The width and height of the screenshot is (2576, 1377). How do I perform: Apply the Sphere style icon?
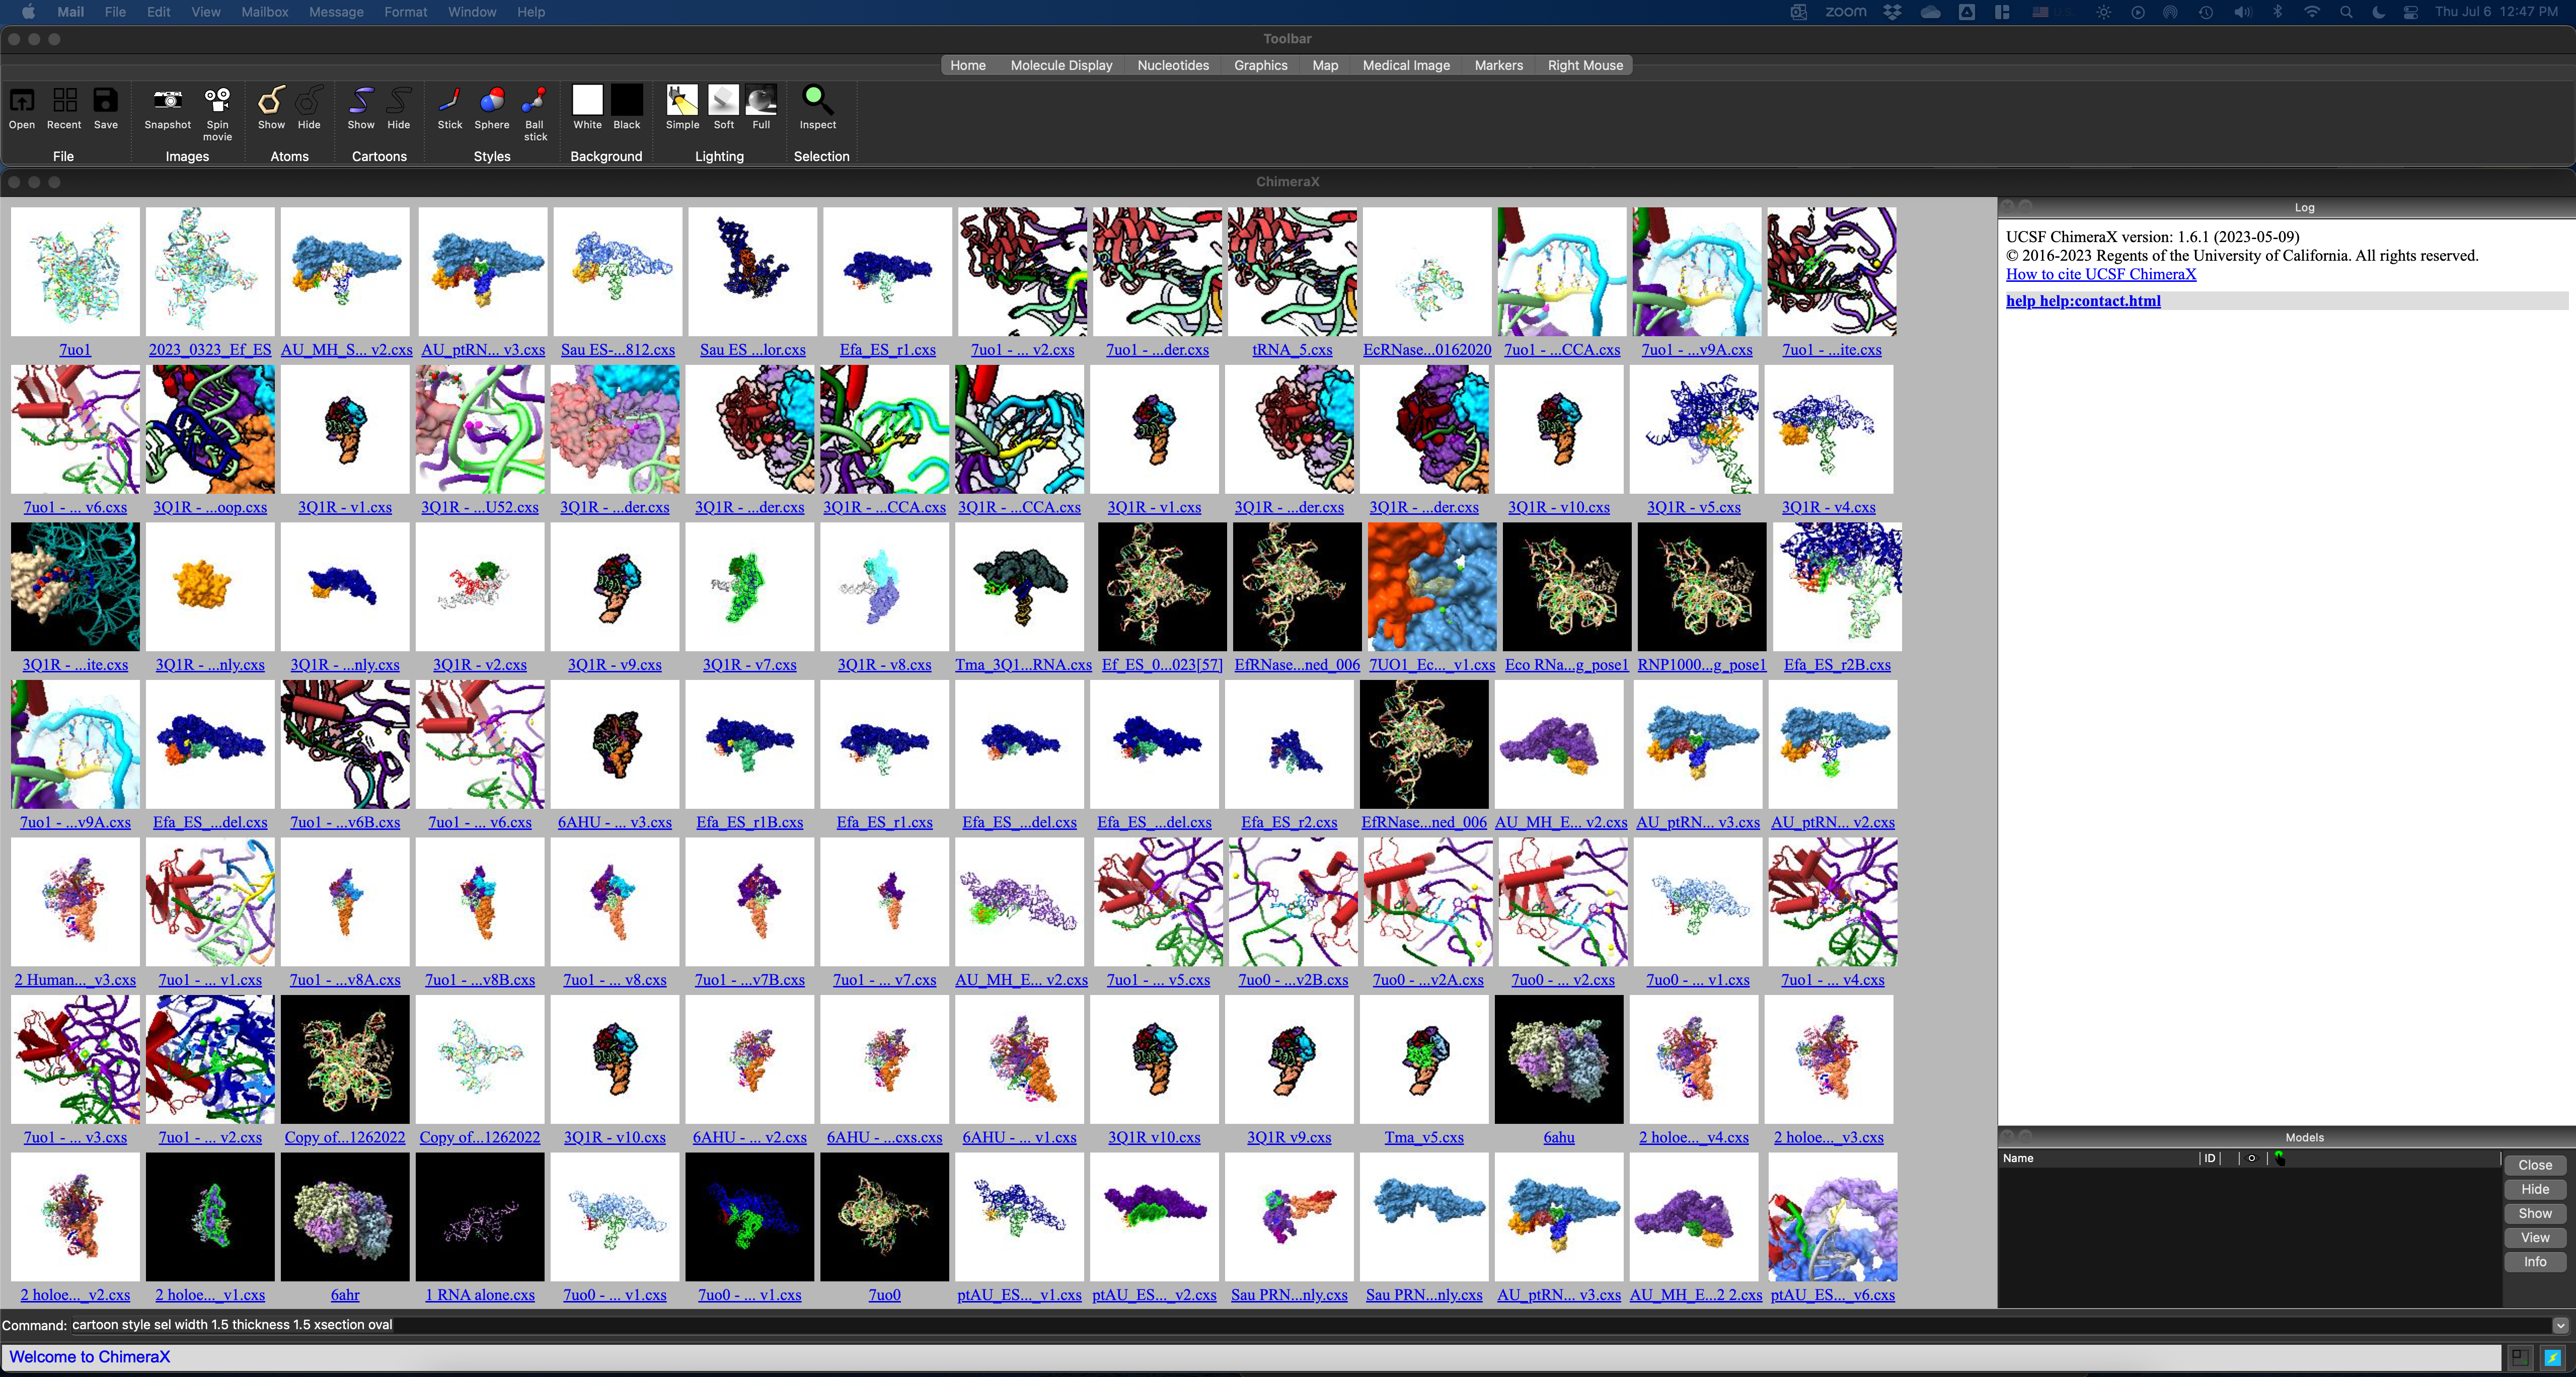pos(491,100)
